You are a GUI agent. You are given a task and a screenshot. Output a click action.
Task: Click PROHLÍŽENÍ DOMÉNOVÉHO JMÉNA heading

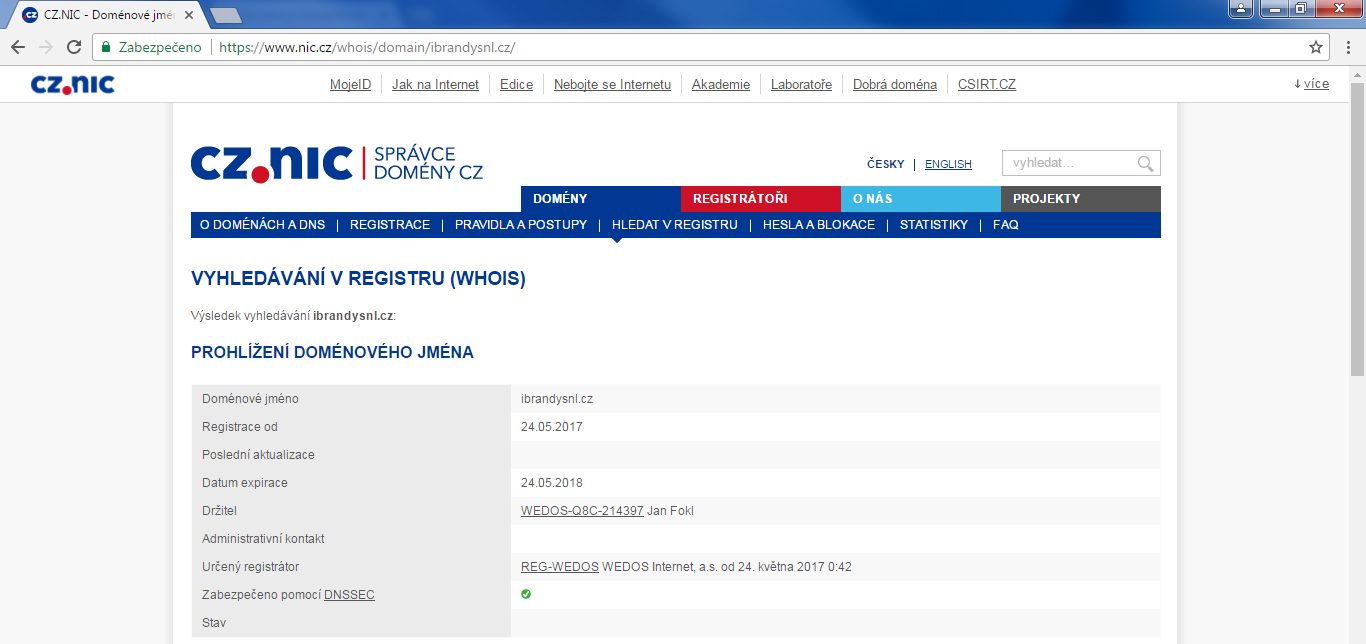[332, 352]
